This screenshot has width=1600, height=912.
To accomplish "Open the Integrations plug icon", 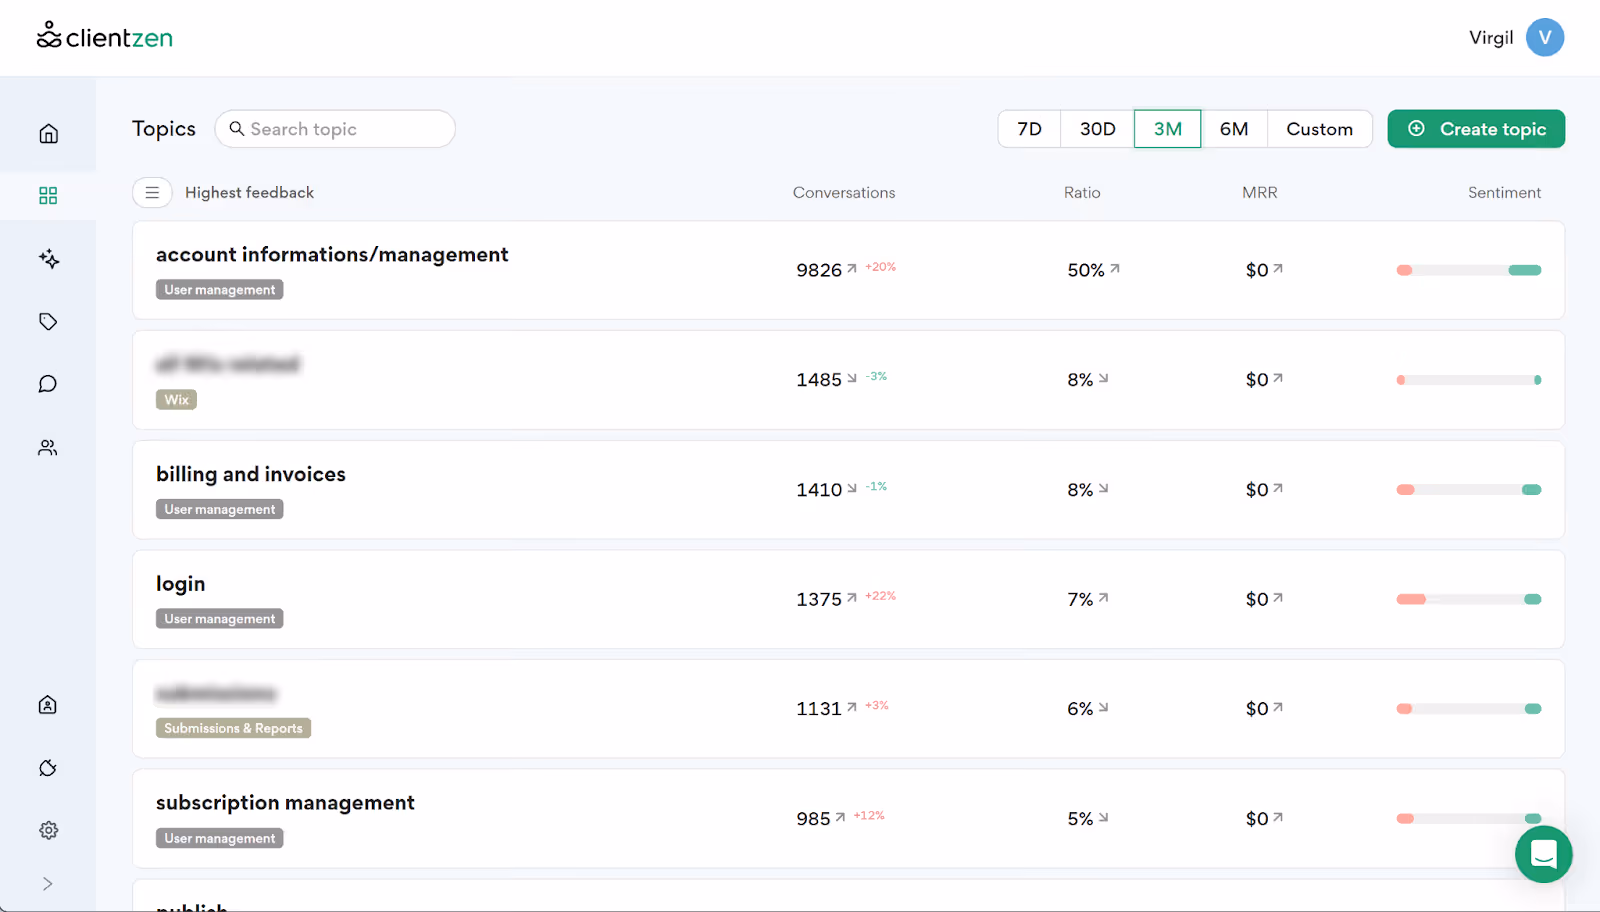I will [48, 768].
